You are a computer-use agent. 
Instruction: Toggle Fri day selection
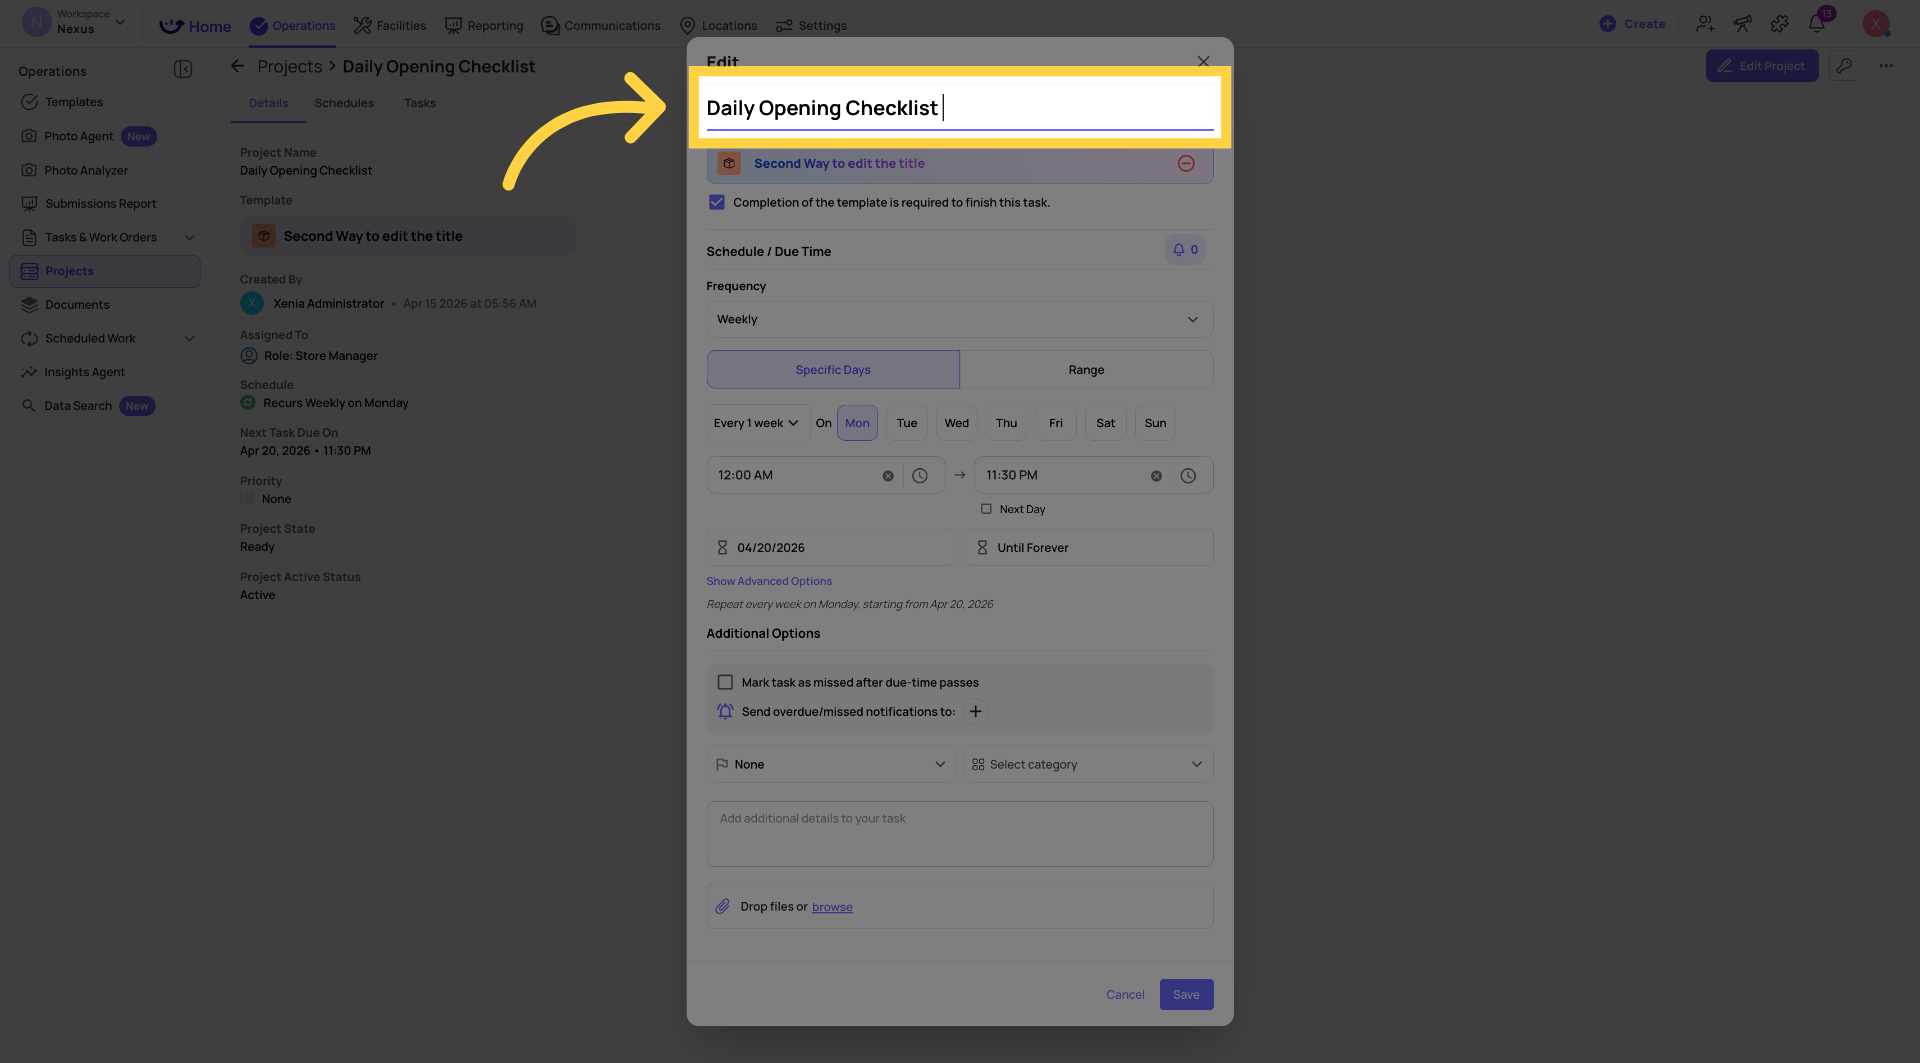point(1056,423)
